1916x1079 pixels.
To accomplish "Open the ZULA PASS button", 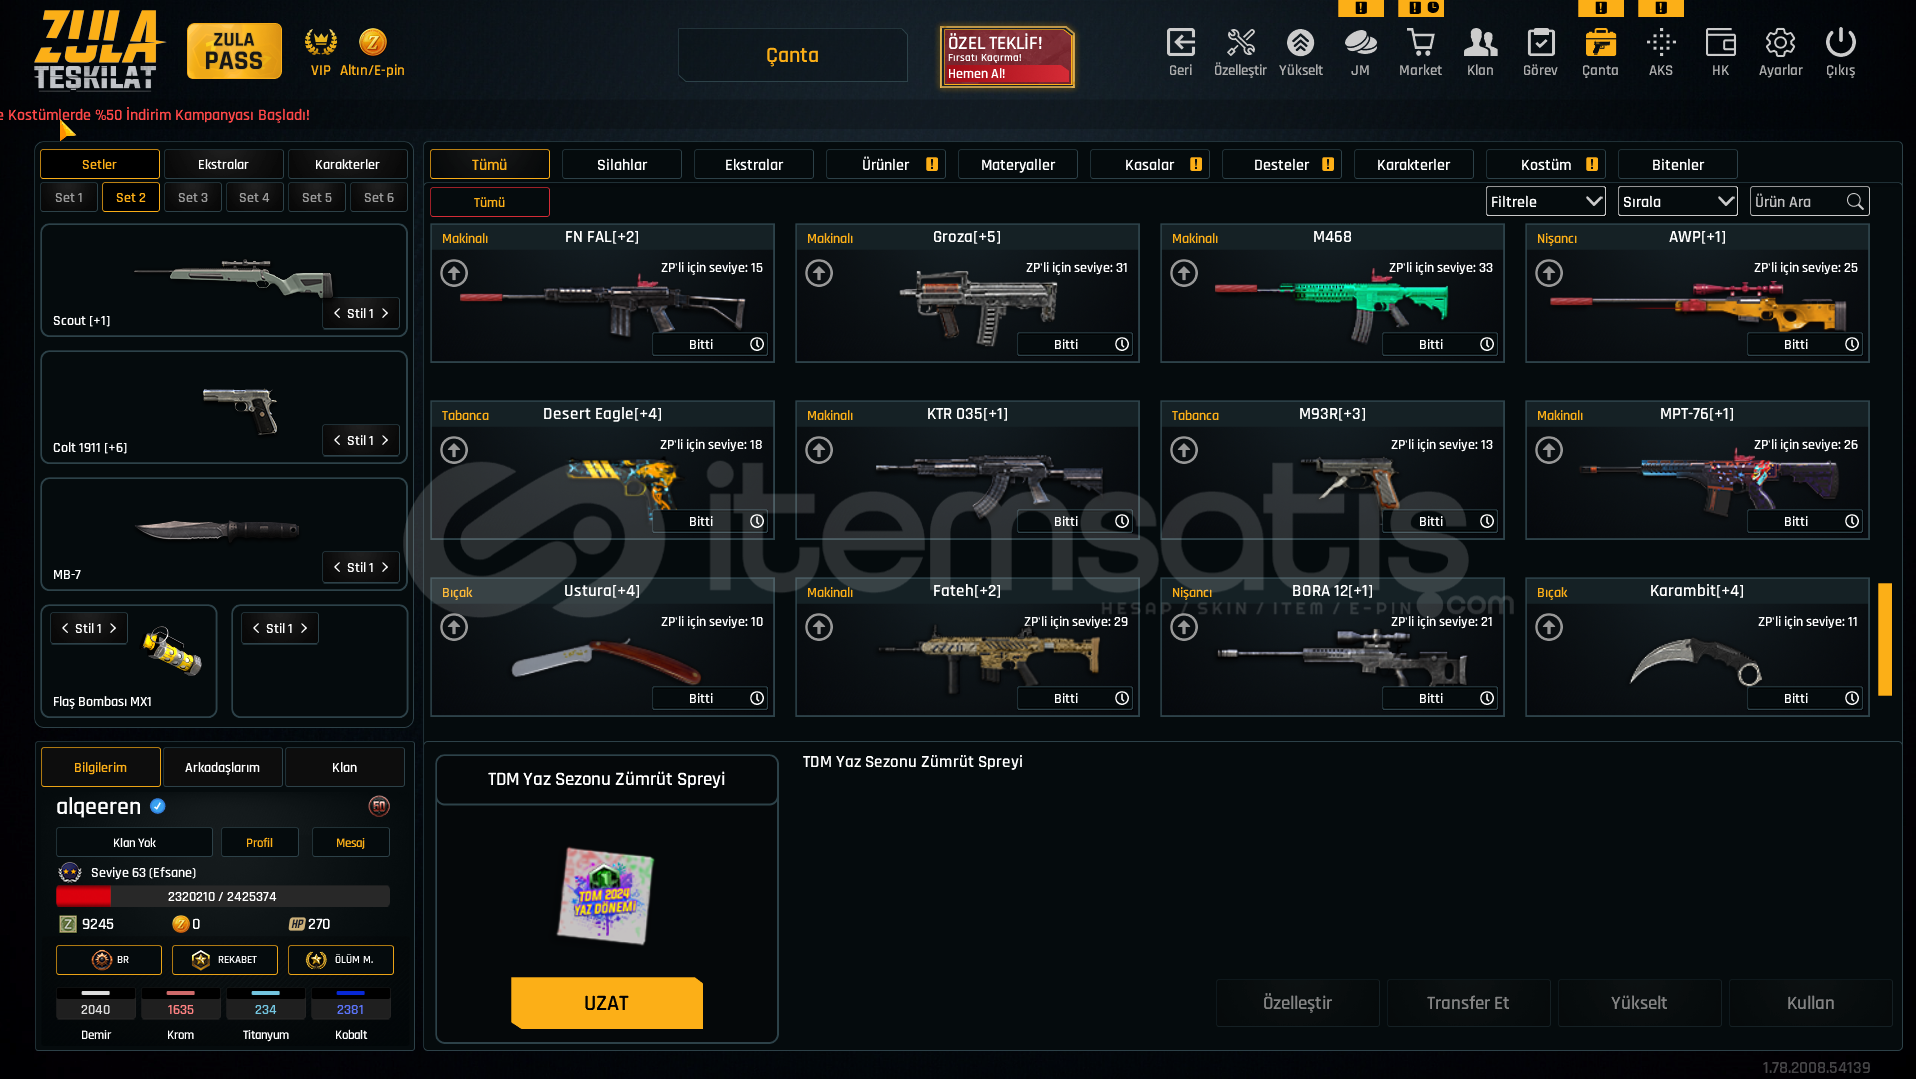I will tap(234, 51).
